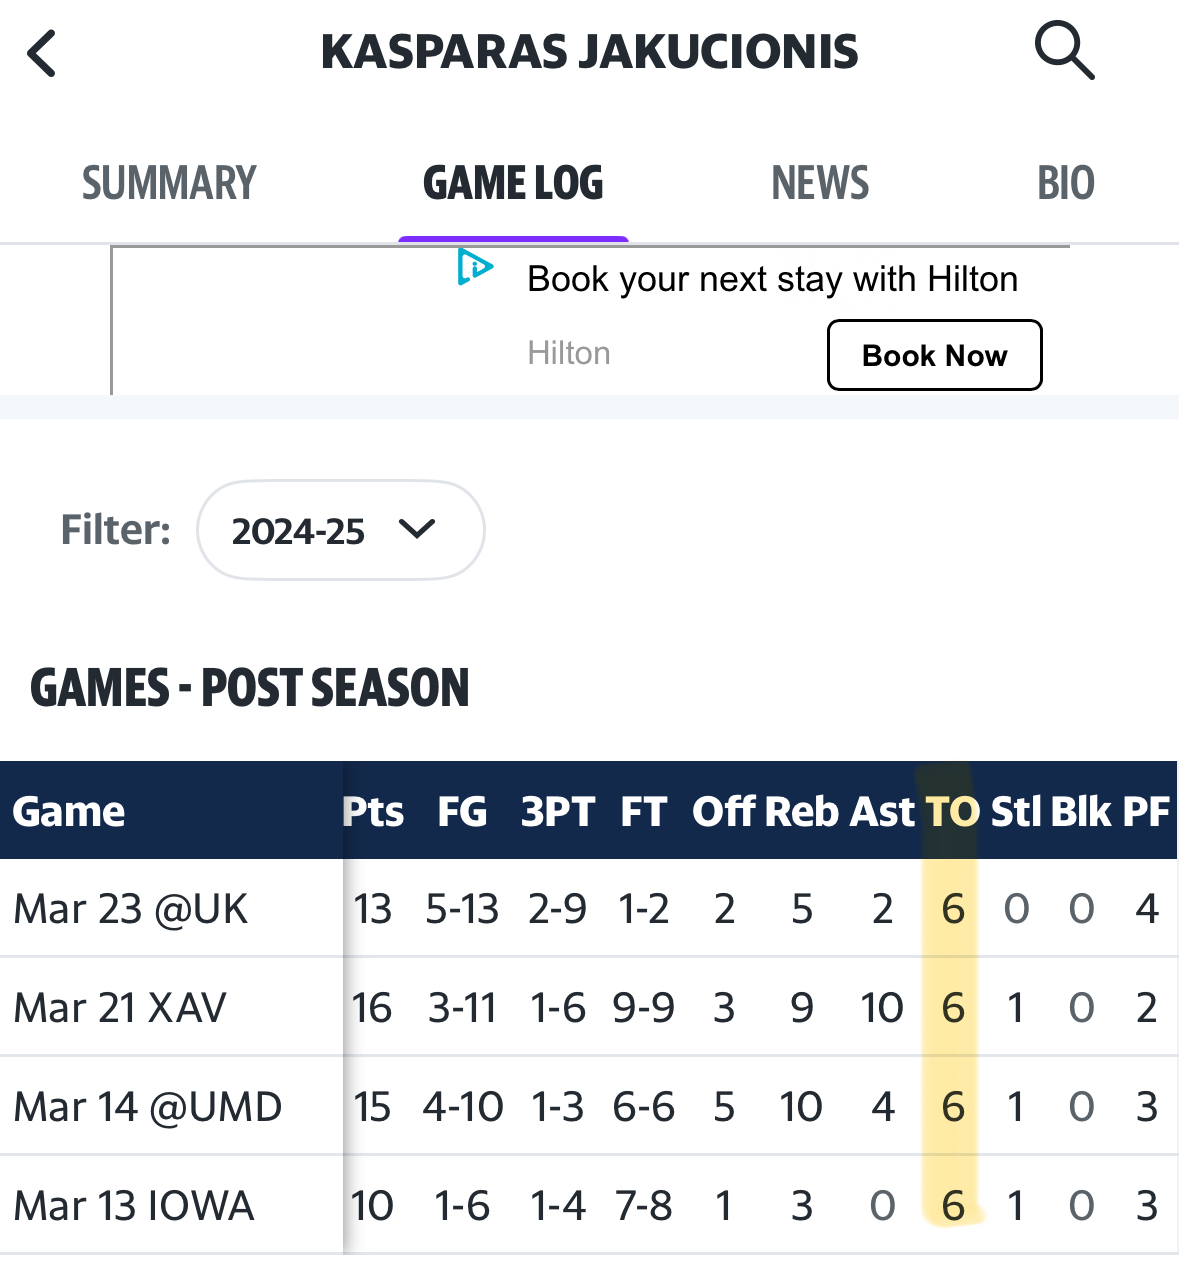The height and width of the screenshot is (1277, 1179).
Task: Open search with the magnifier icon
Action: [x=1064, y=51]
